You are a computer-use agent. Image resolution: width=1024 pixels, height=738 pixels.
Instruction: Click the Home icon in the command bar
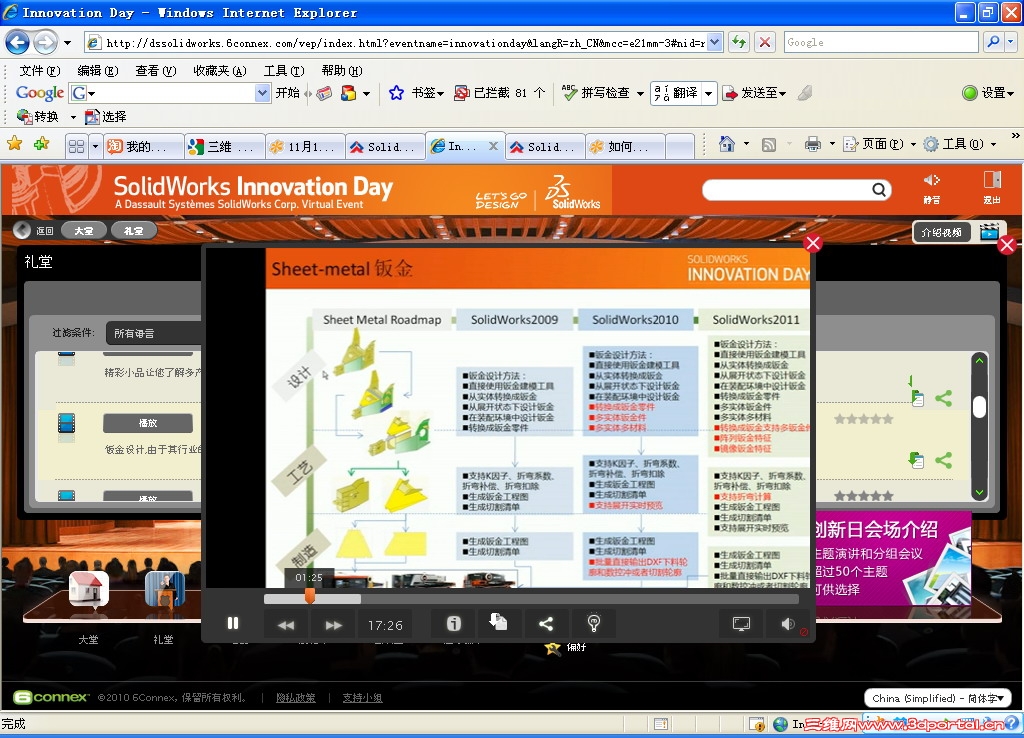coord(726,144)
